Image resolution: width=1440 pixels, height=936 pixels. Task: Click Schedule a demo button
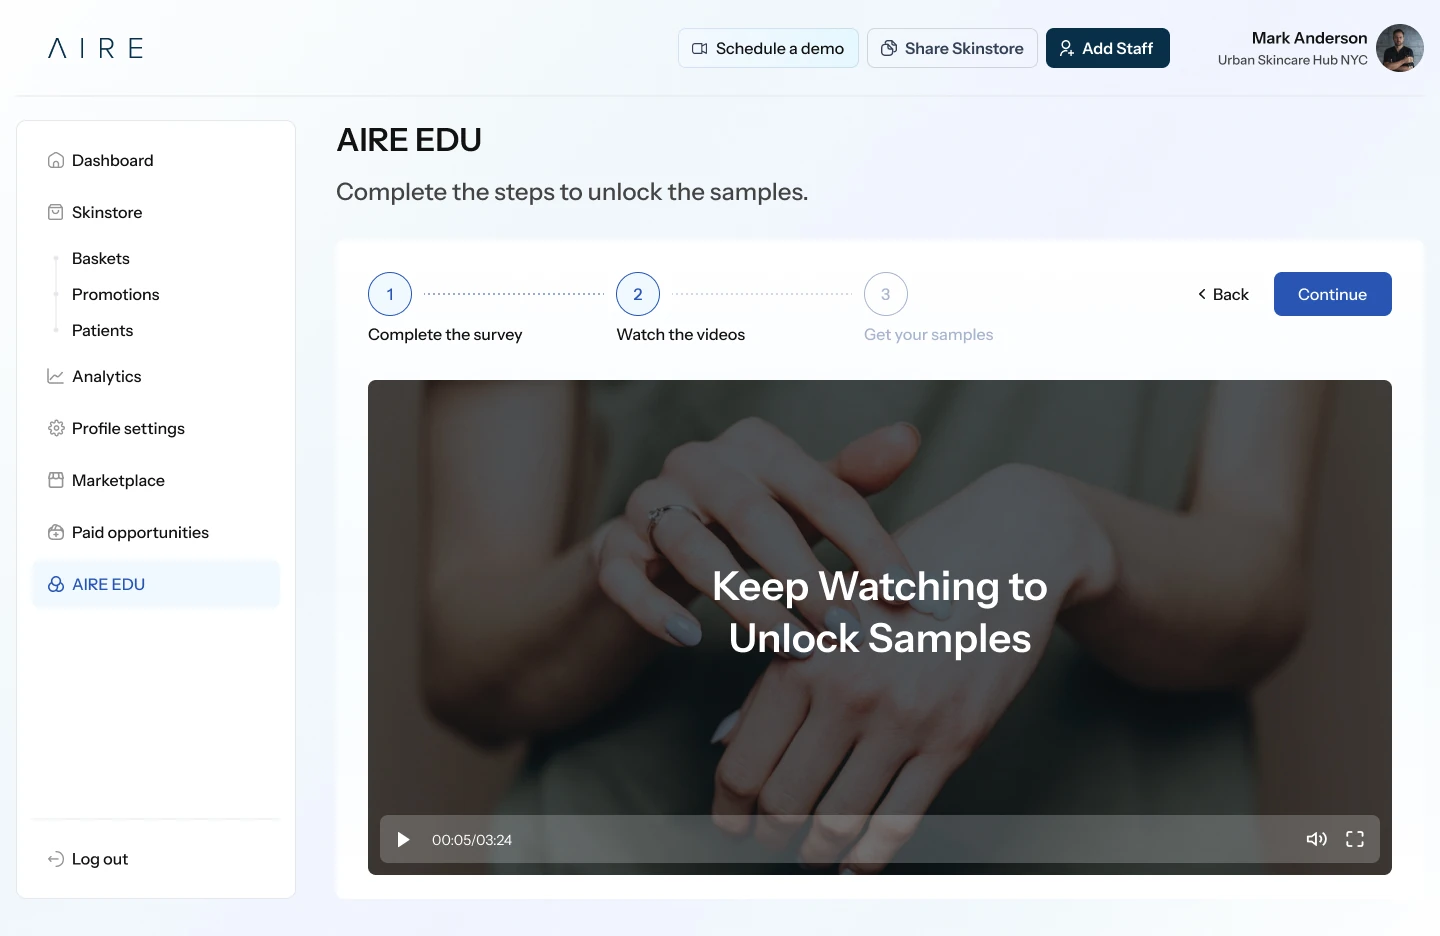768,48
